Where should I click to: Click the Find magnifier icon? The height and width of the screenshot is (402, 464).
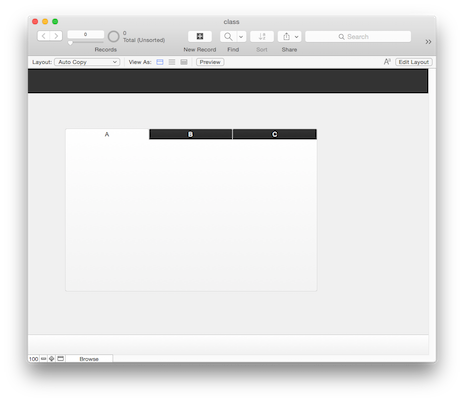coord(228,36)
